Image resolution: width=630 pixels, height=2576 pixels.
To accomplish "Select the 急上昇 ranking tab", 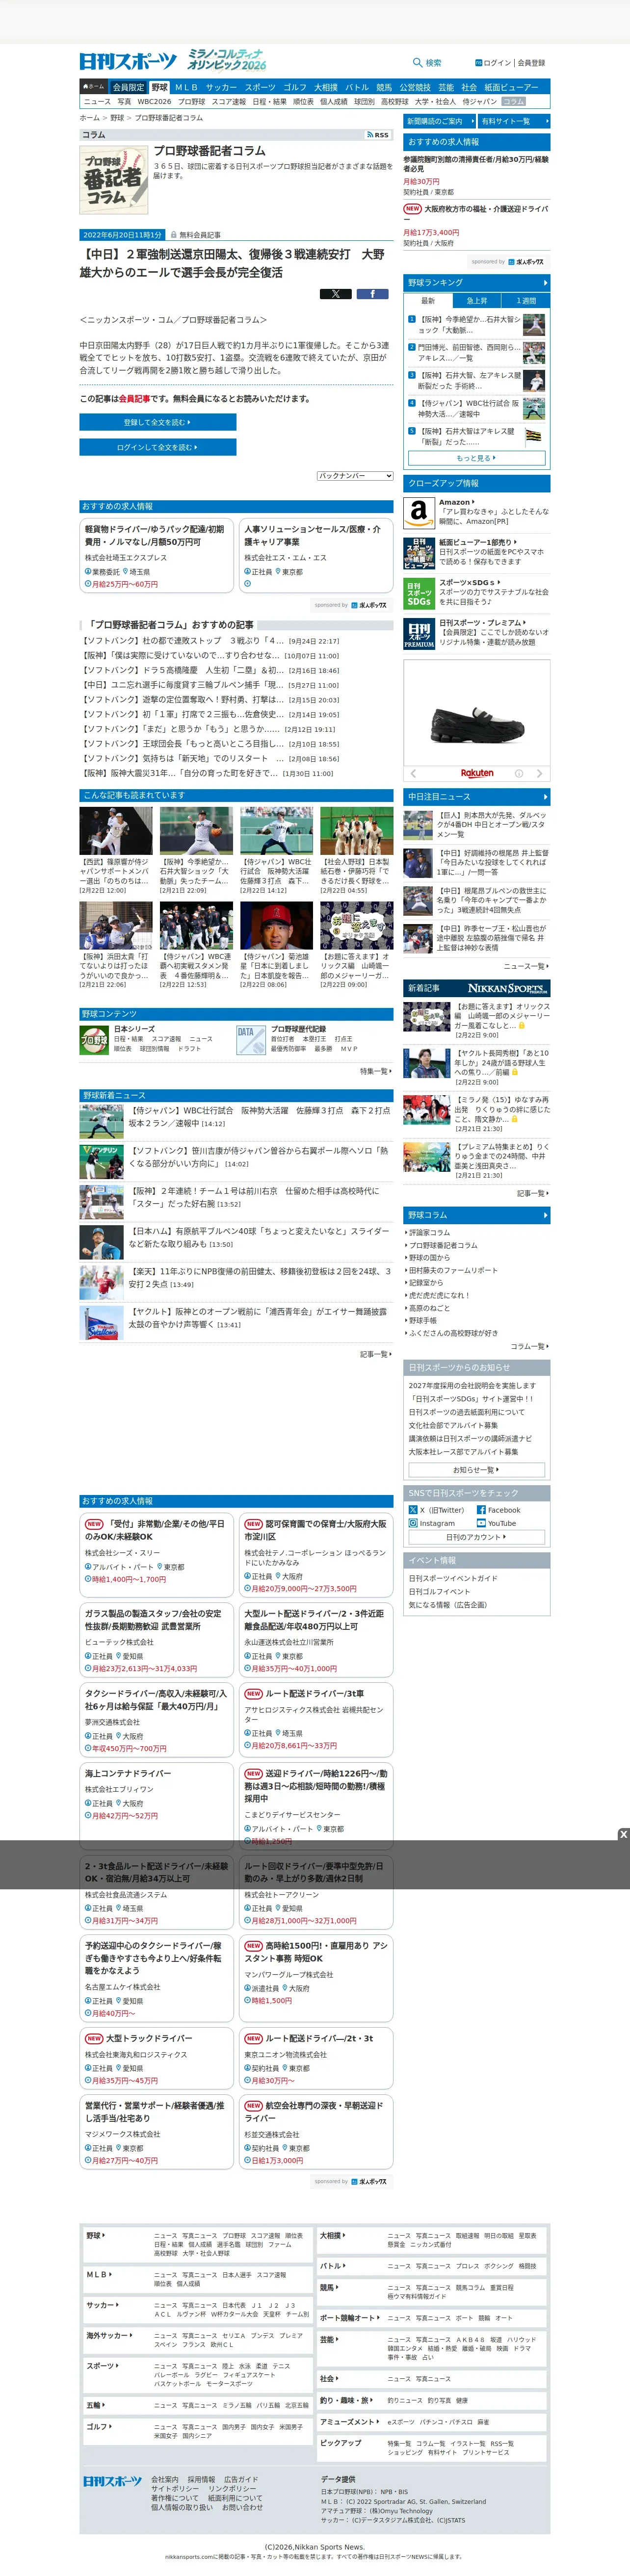I will (x=477, y=300).
